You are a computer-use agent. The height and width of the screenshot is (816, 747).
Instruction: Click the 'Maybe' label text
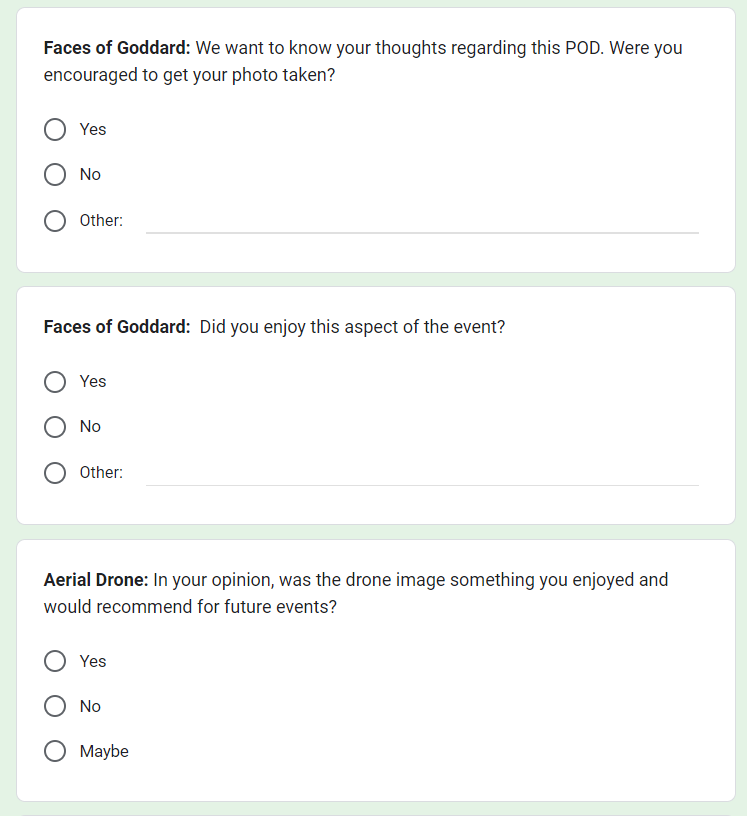pyautogui.click(x=104, y=752)
